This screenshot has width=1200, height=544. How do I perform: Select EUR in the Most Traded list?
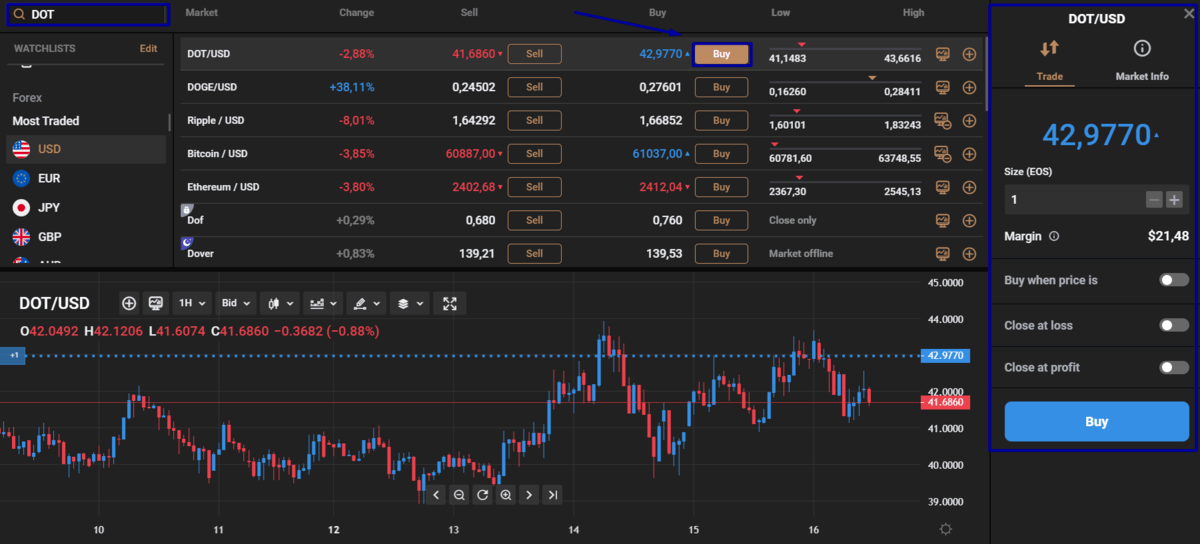[50, 178]
